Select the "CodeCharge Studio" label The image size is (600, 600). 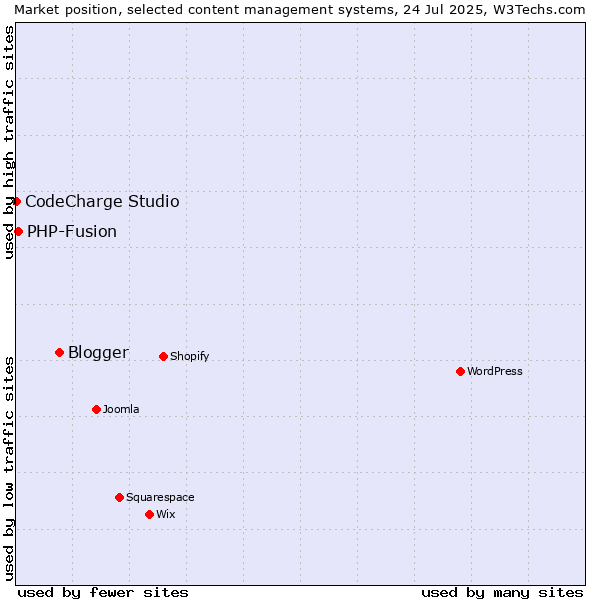click(x=102, y=202)
